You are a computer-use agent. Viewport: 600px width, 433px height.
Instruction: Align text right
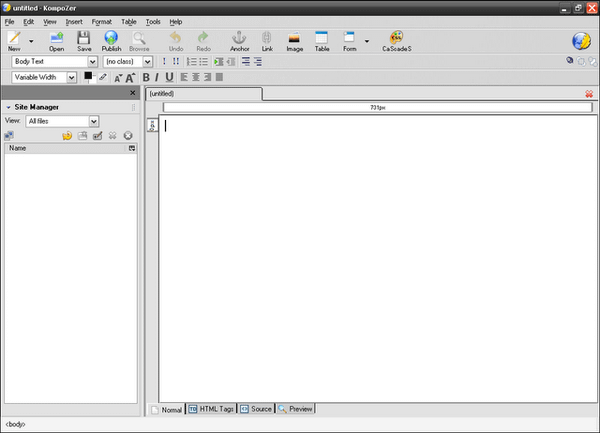207,77
